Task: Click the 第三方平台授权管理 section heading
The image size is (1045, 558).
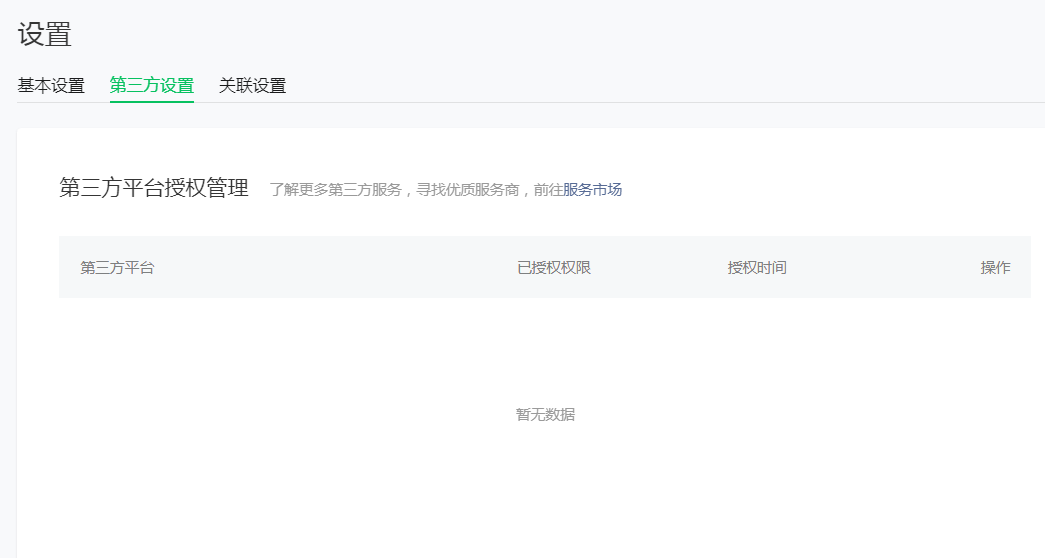Action: [154, 188]
